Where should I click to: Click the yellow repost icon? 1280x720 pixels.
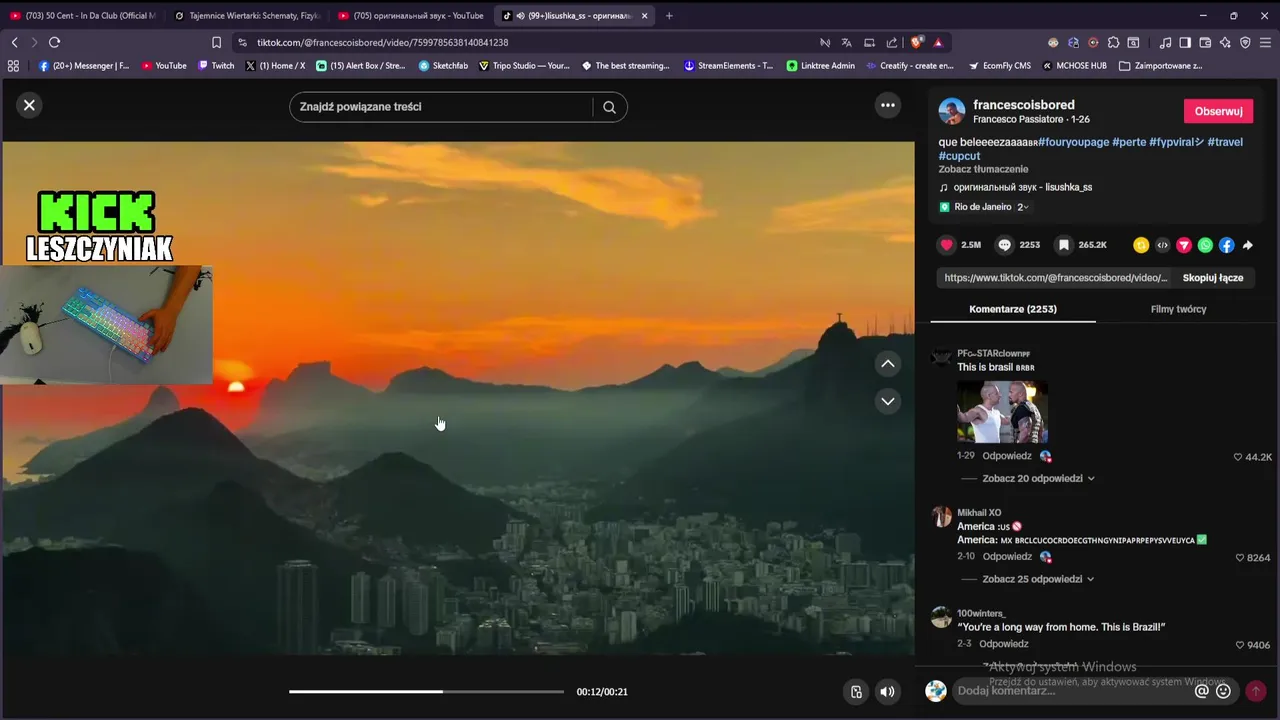1141,245
